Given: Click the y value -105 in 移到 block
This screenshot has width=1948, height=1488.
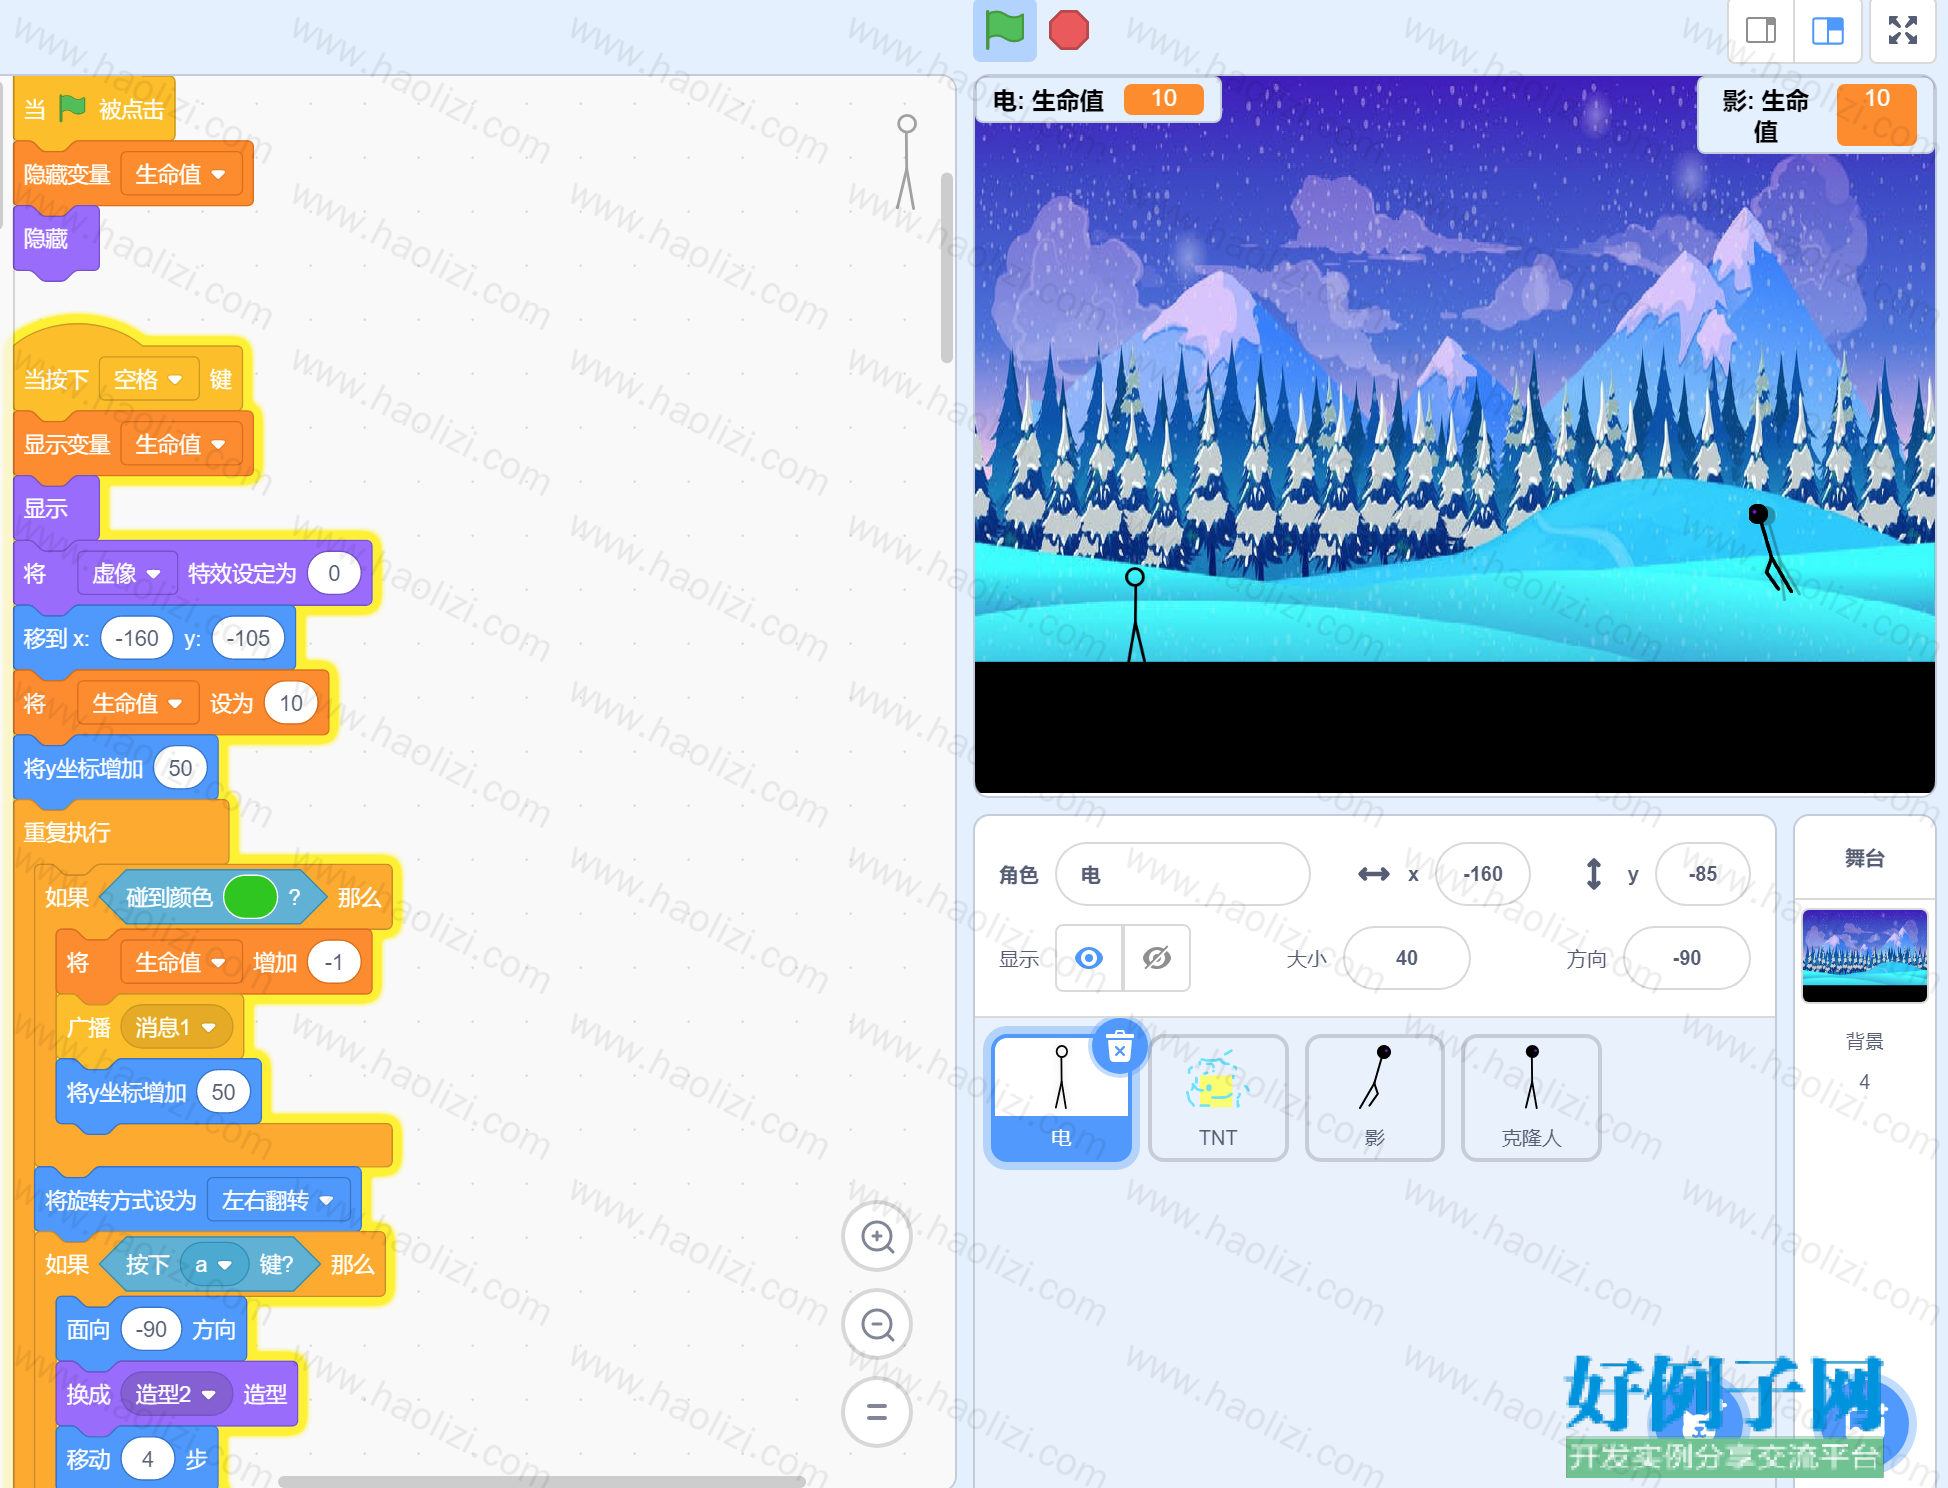Looking at the screenshot, I should 248,639.
